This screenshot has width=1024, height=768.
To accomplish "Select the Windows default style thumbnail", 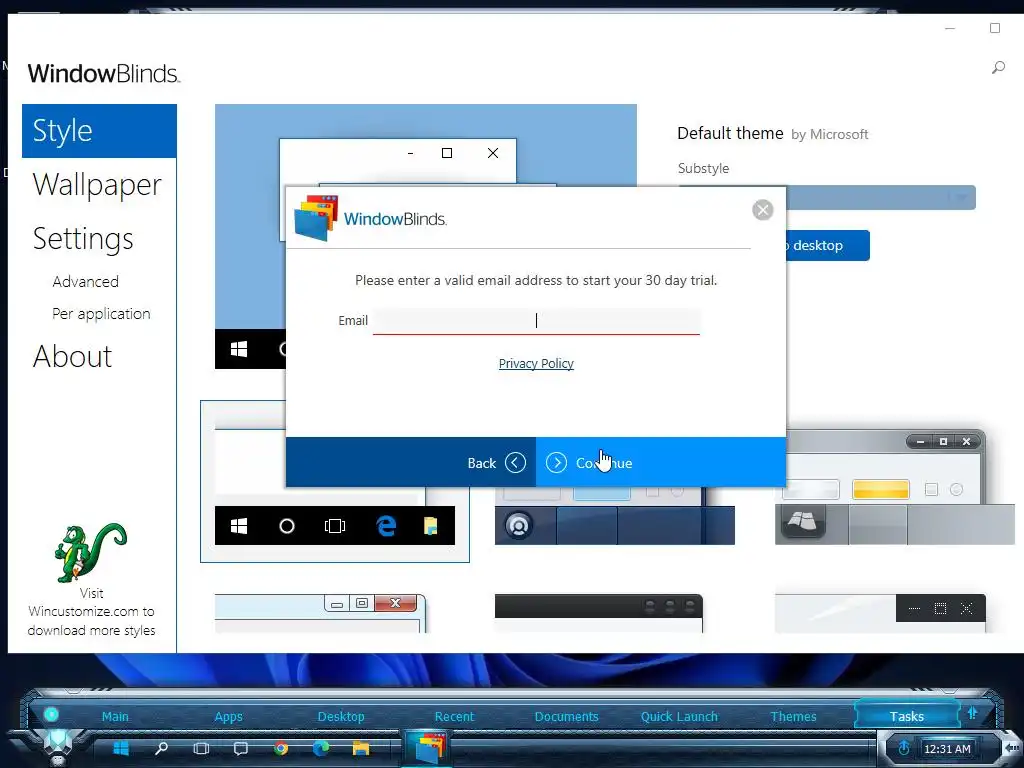I will 335,481.
